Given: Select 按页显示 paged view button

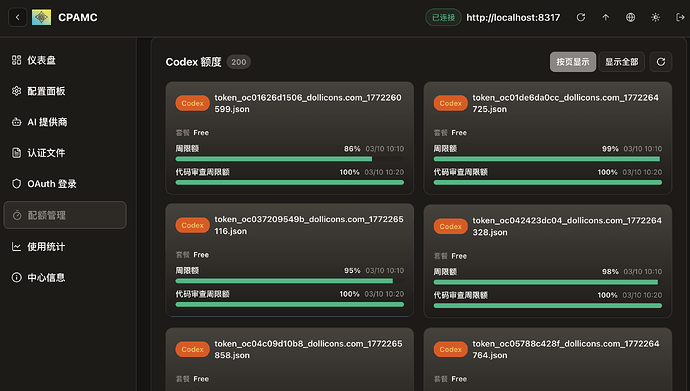Looking at the screenshot, I should pos(573,62).
